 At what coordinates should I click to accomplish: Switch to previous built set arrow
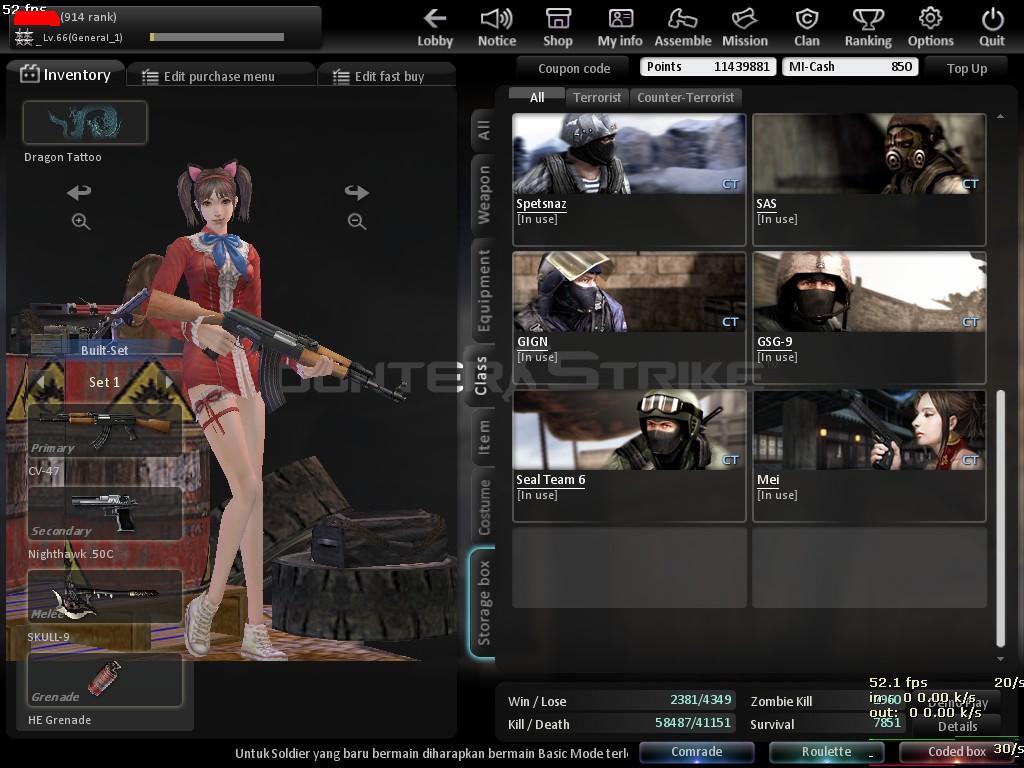[40, 381]
